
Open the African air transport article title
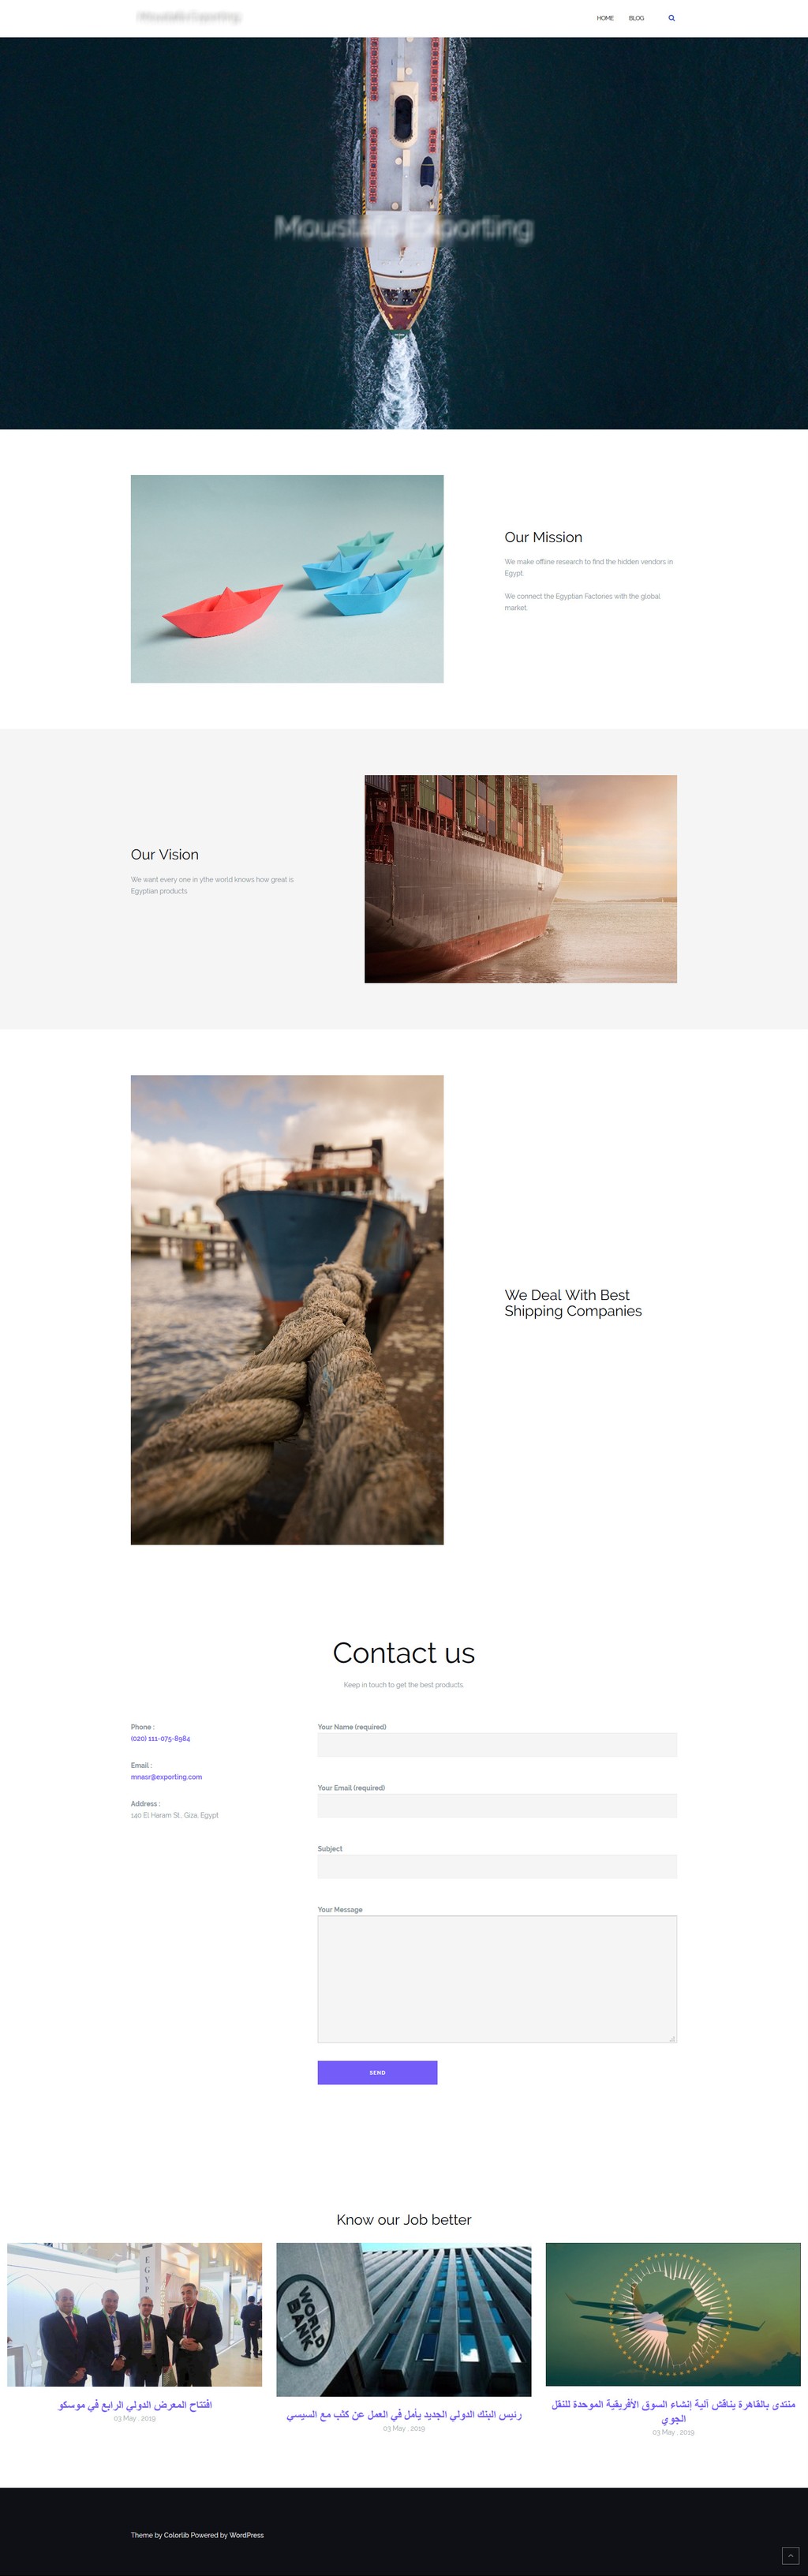point(673,2410)
